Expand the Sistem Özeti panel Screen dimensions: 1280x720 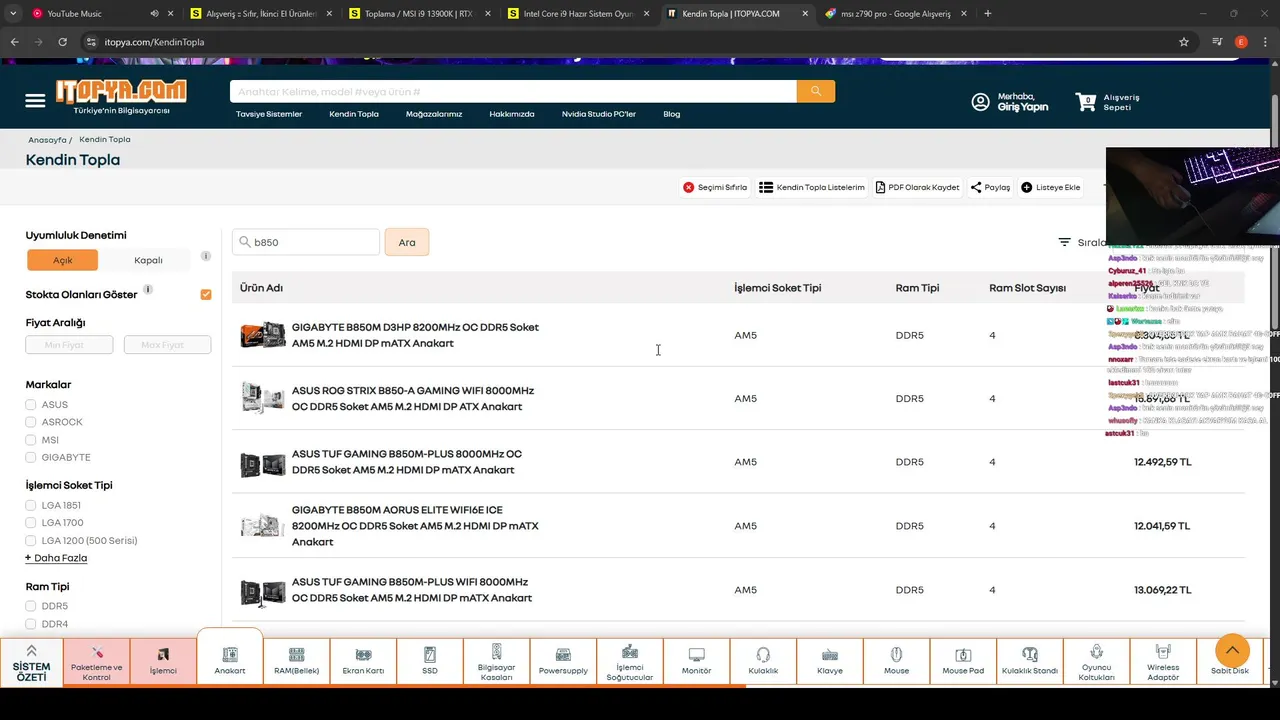click(x=32, y=662)
